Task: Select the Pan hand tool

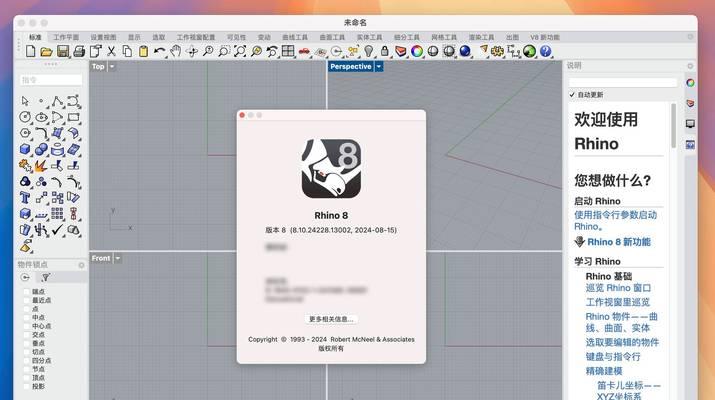Action: pyautogui.click(x=176, y=51)
